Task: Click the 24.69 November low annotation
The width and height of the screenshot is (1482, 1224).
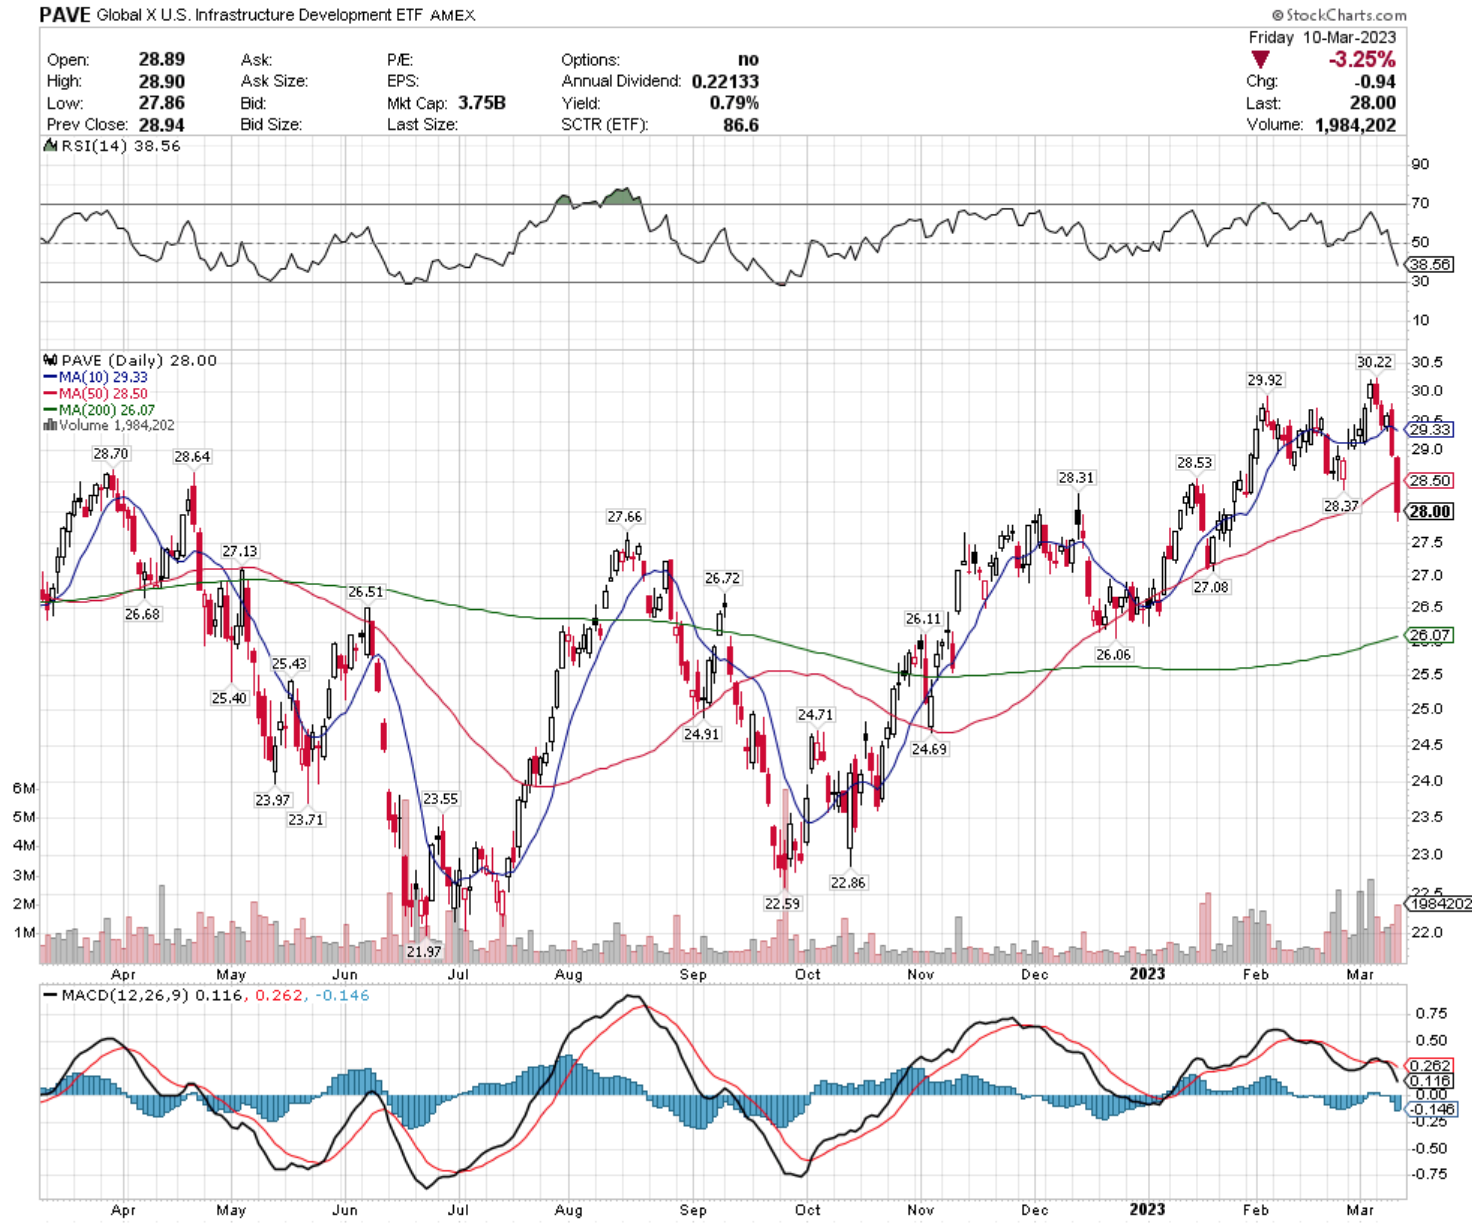Action: (929, 750)
